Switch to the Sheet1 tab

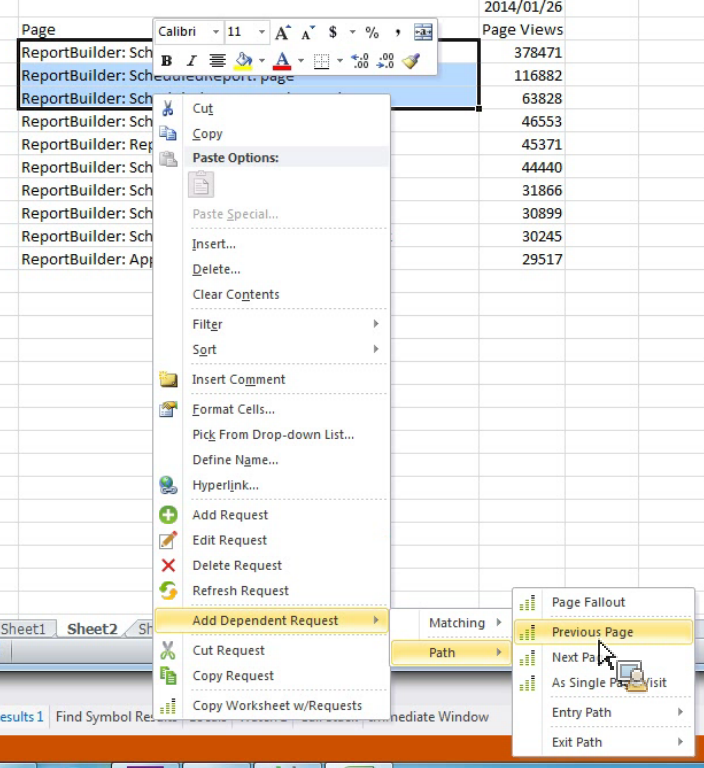23,629
